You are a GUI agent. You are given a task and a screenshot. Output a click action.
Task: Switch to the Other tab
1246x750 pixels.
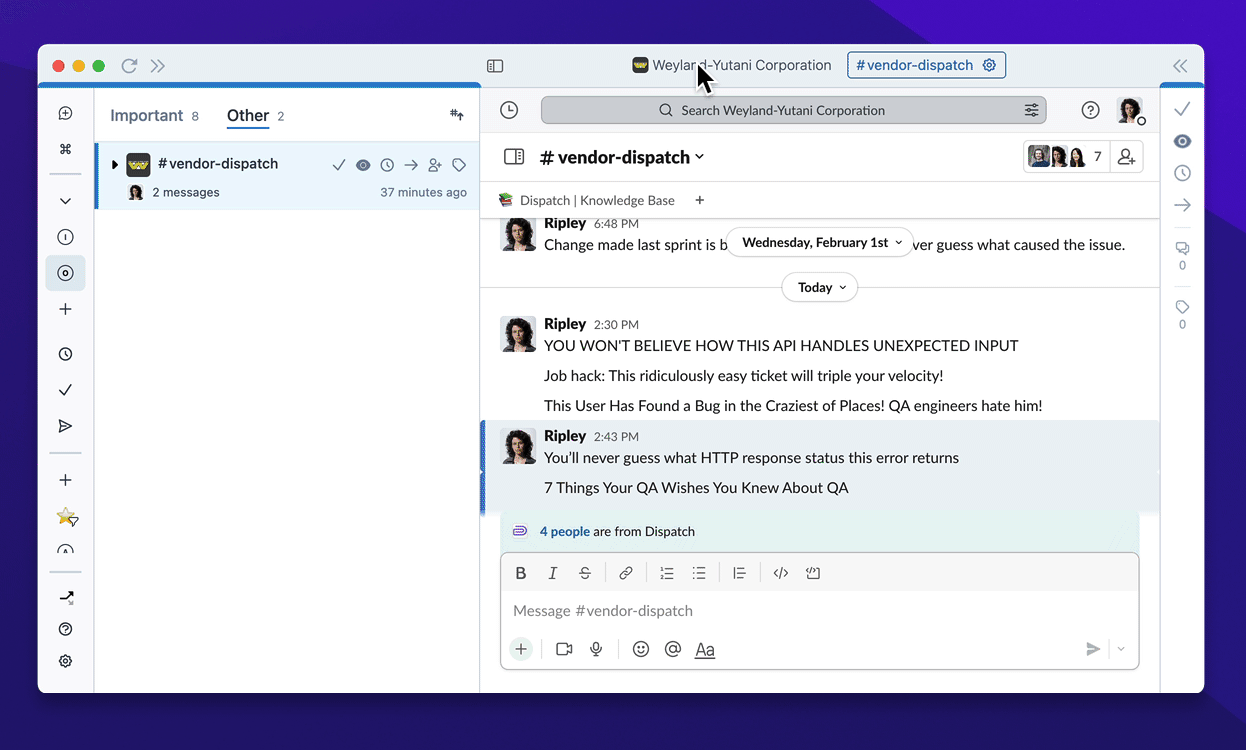click(x=256, y=115)
